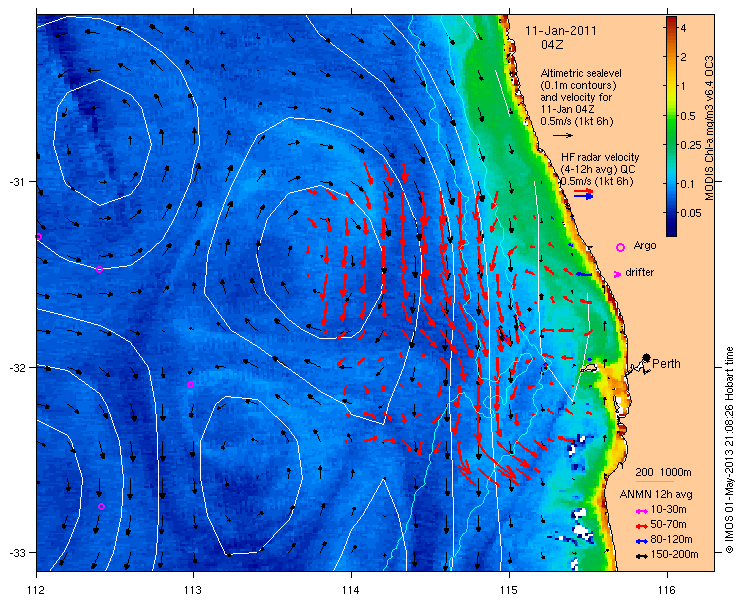Click the 112 longitude axis label
This screenshot has width=740, height=600.
[36, 590]
